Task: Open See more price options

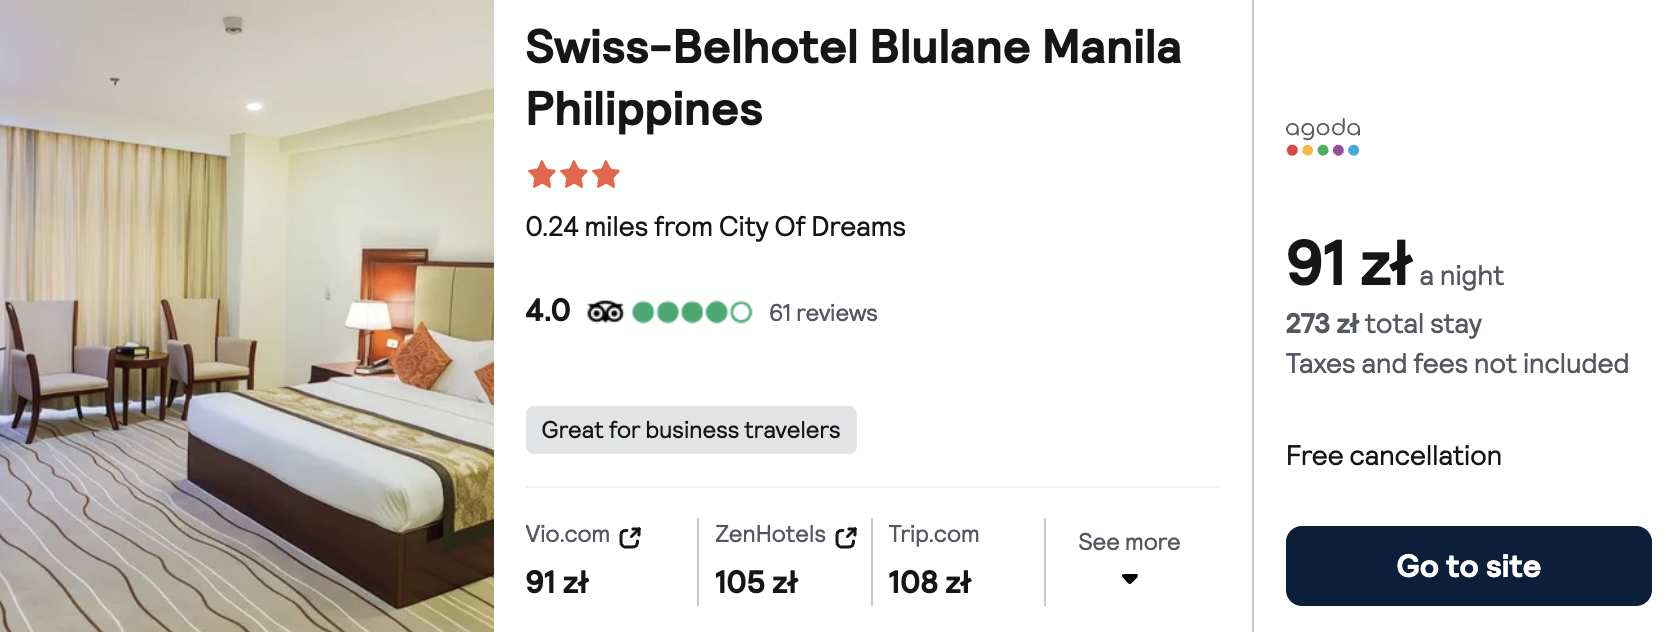Action: pyautogui.click(x=1129, y=542)
